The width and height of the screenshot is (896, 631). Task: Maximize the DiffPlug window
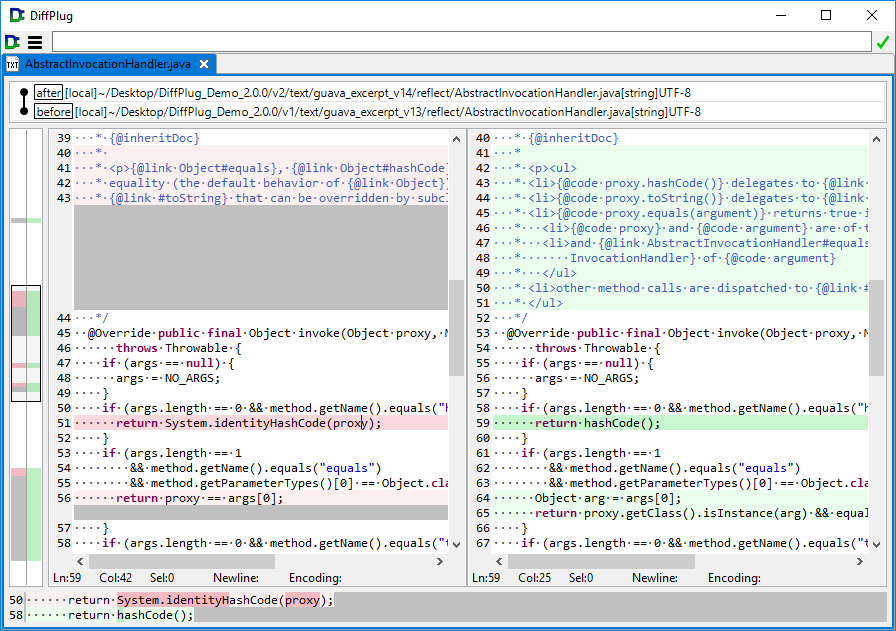click(x=826, y=15)
